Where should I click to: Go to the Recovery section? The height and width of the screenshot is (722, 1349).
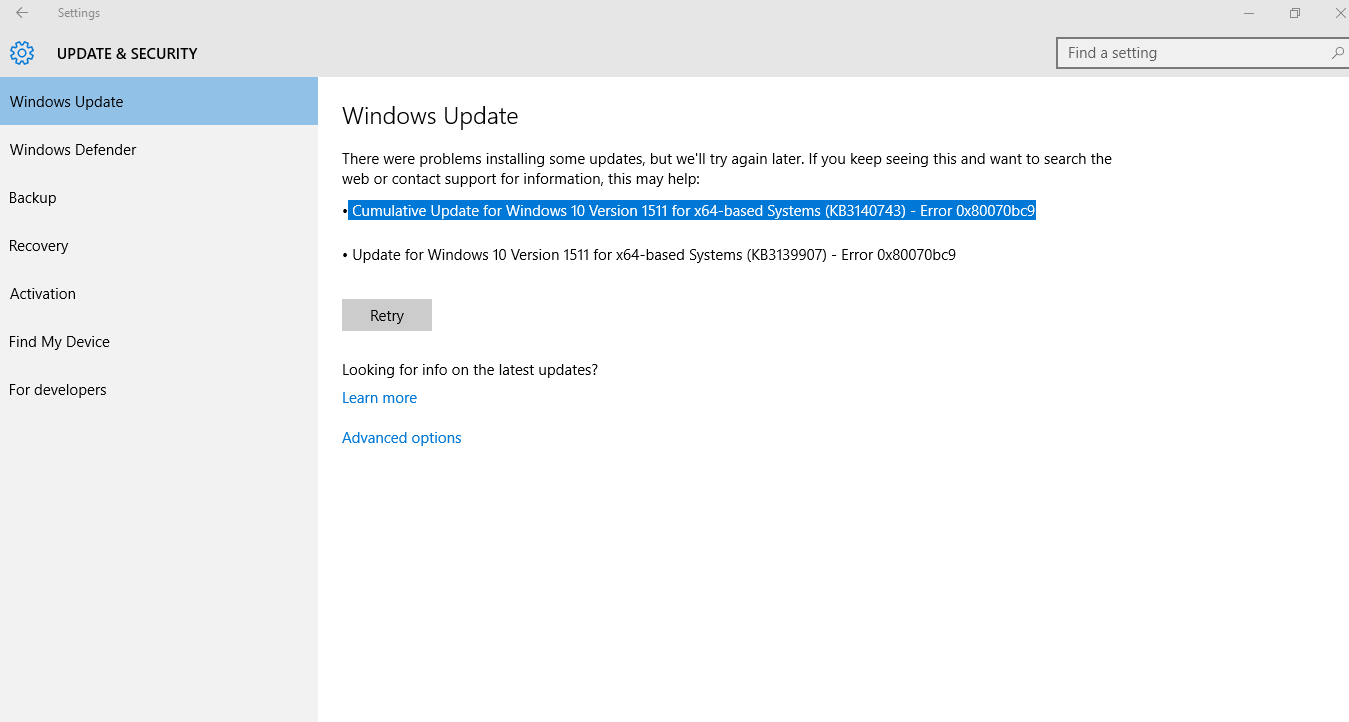point(159,245)
